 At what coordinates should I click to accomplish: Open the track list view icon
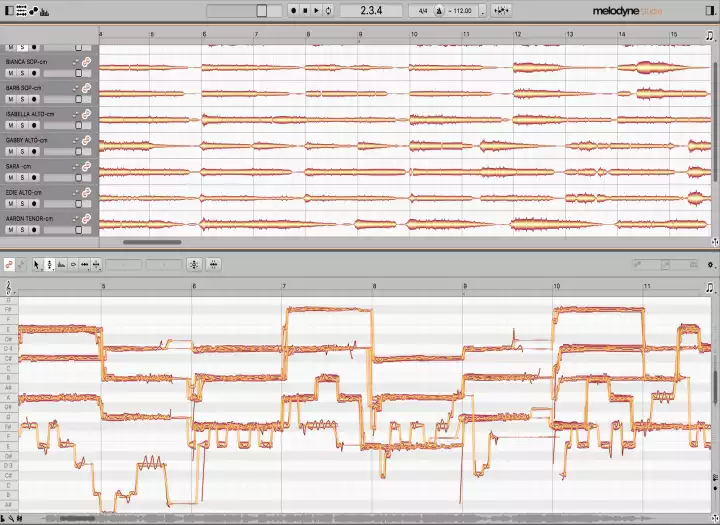pyautogui.click(x=21, y=11)
